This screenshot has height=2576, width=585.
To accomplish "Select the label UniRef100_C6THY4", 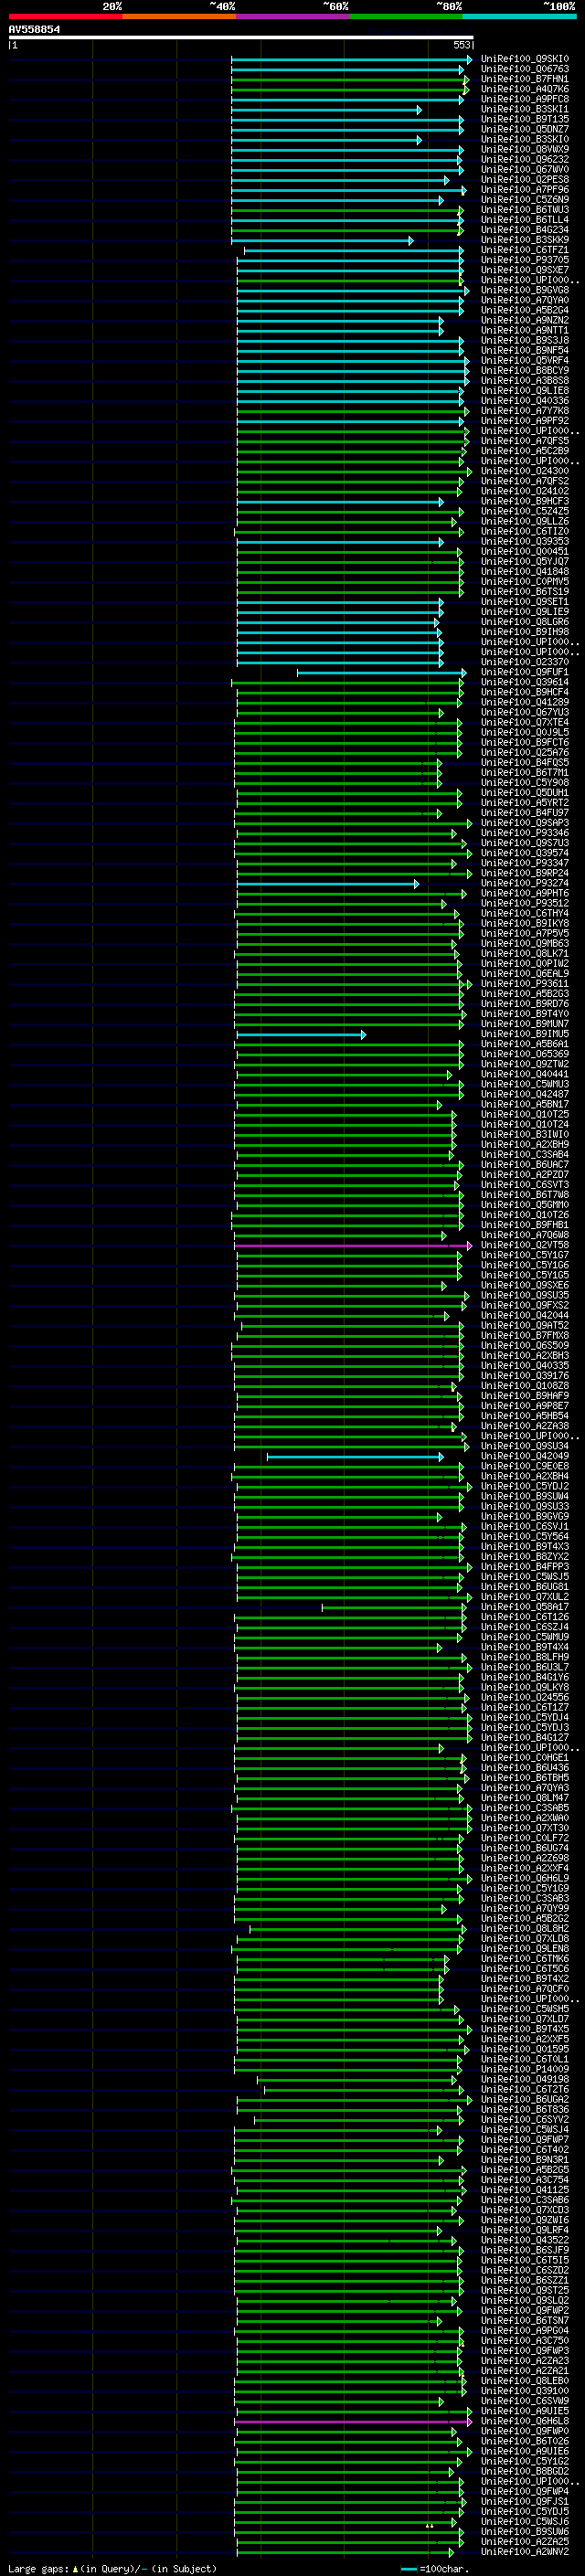I will (x=525, y=914).
